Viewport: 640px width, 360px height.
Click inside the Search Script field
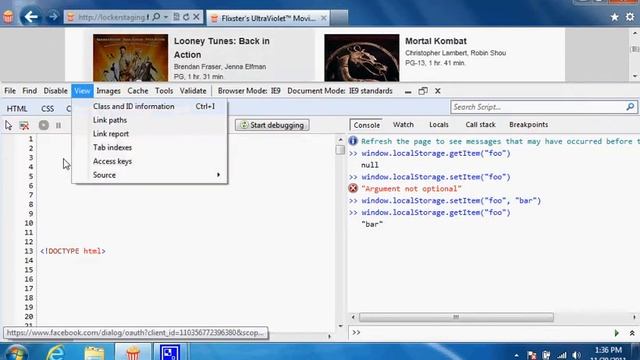click(538, 107)
